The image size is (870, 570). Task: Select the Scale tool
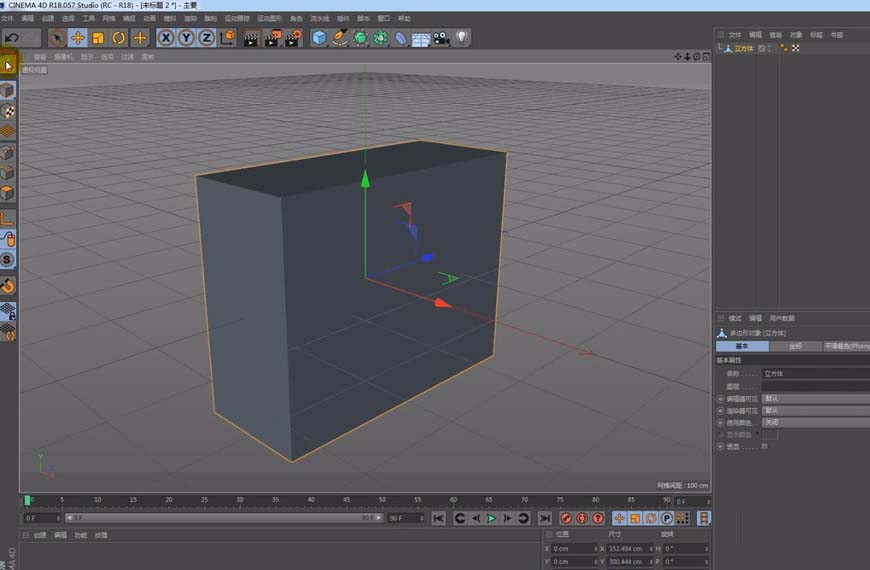98,38
